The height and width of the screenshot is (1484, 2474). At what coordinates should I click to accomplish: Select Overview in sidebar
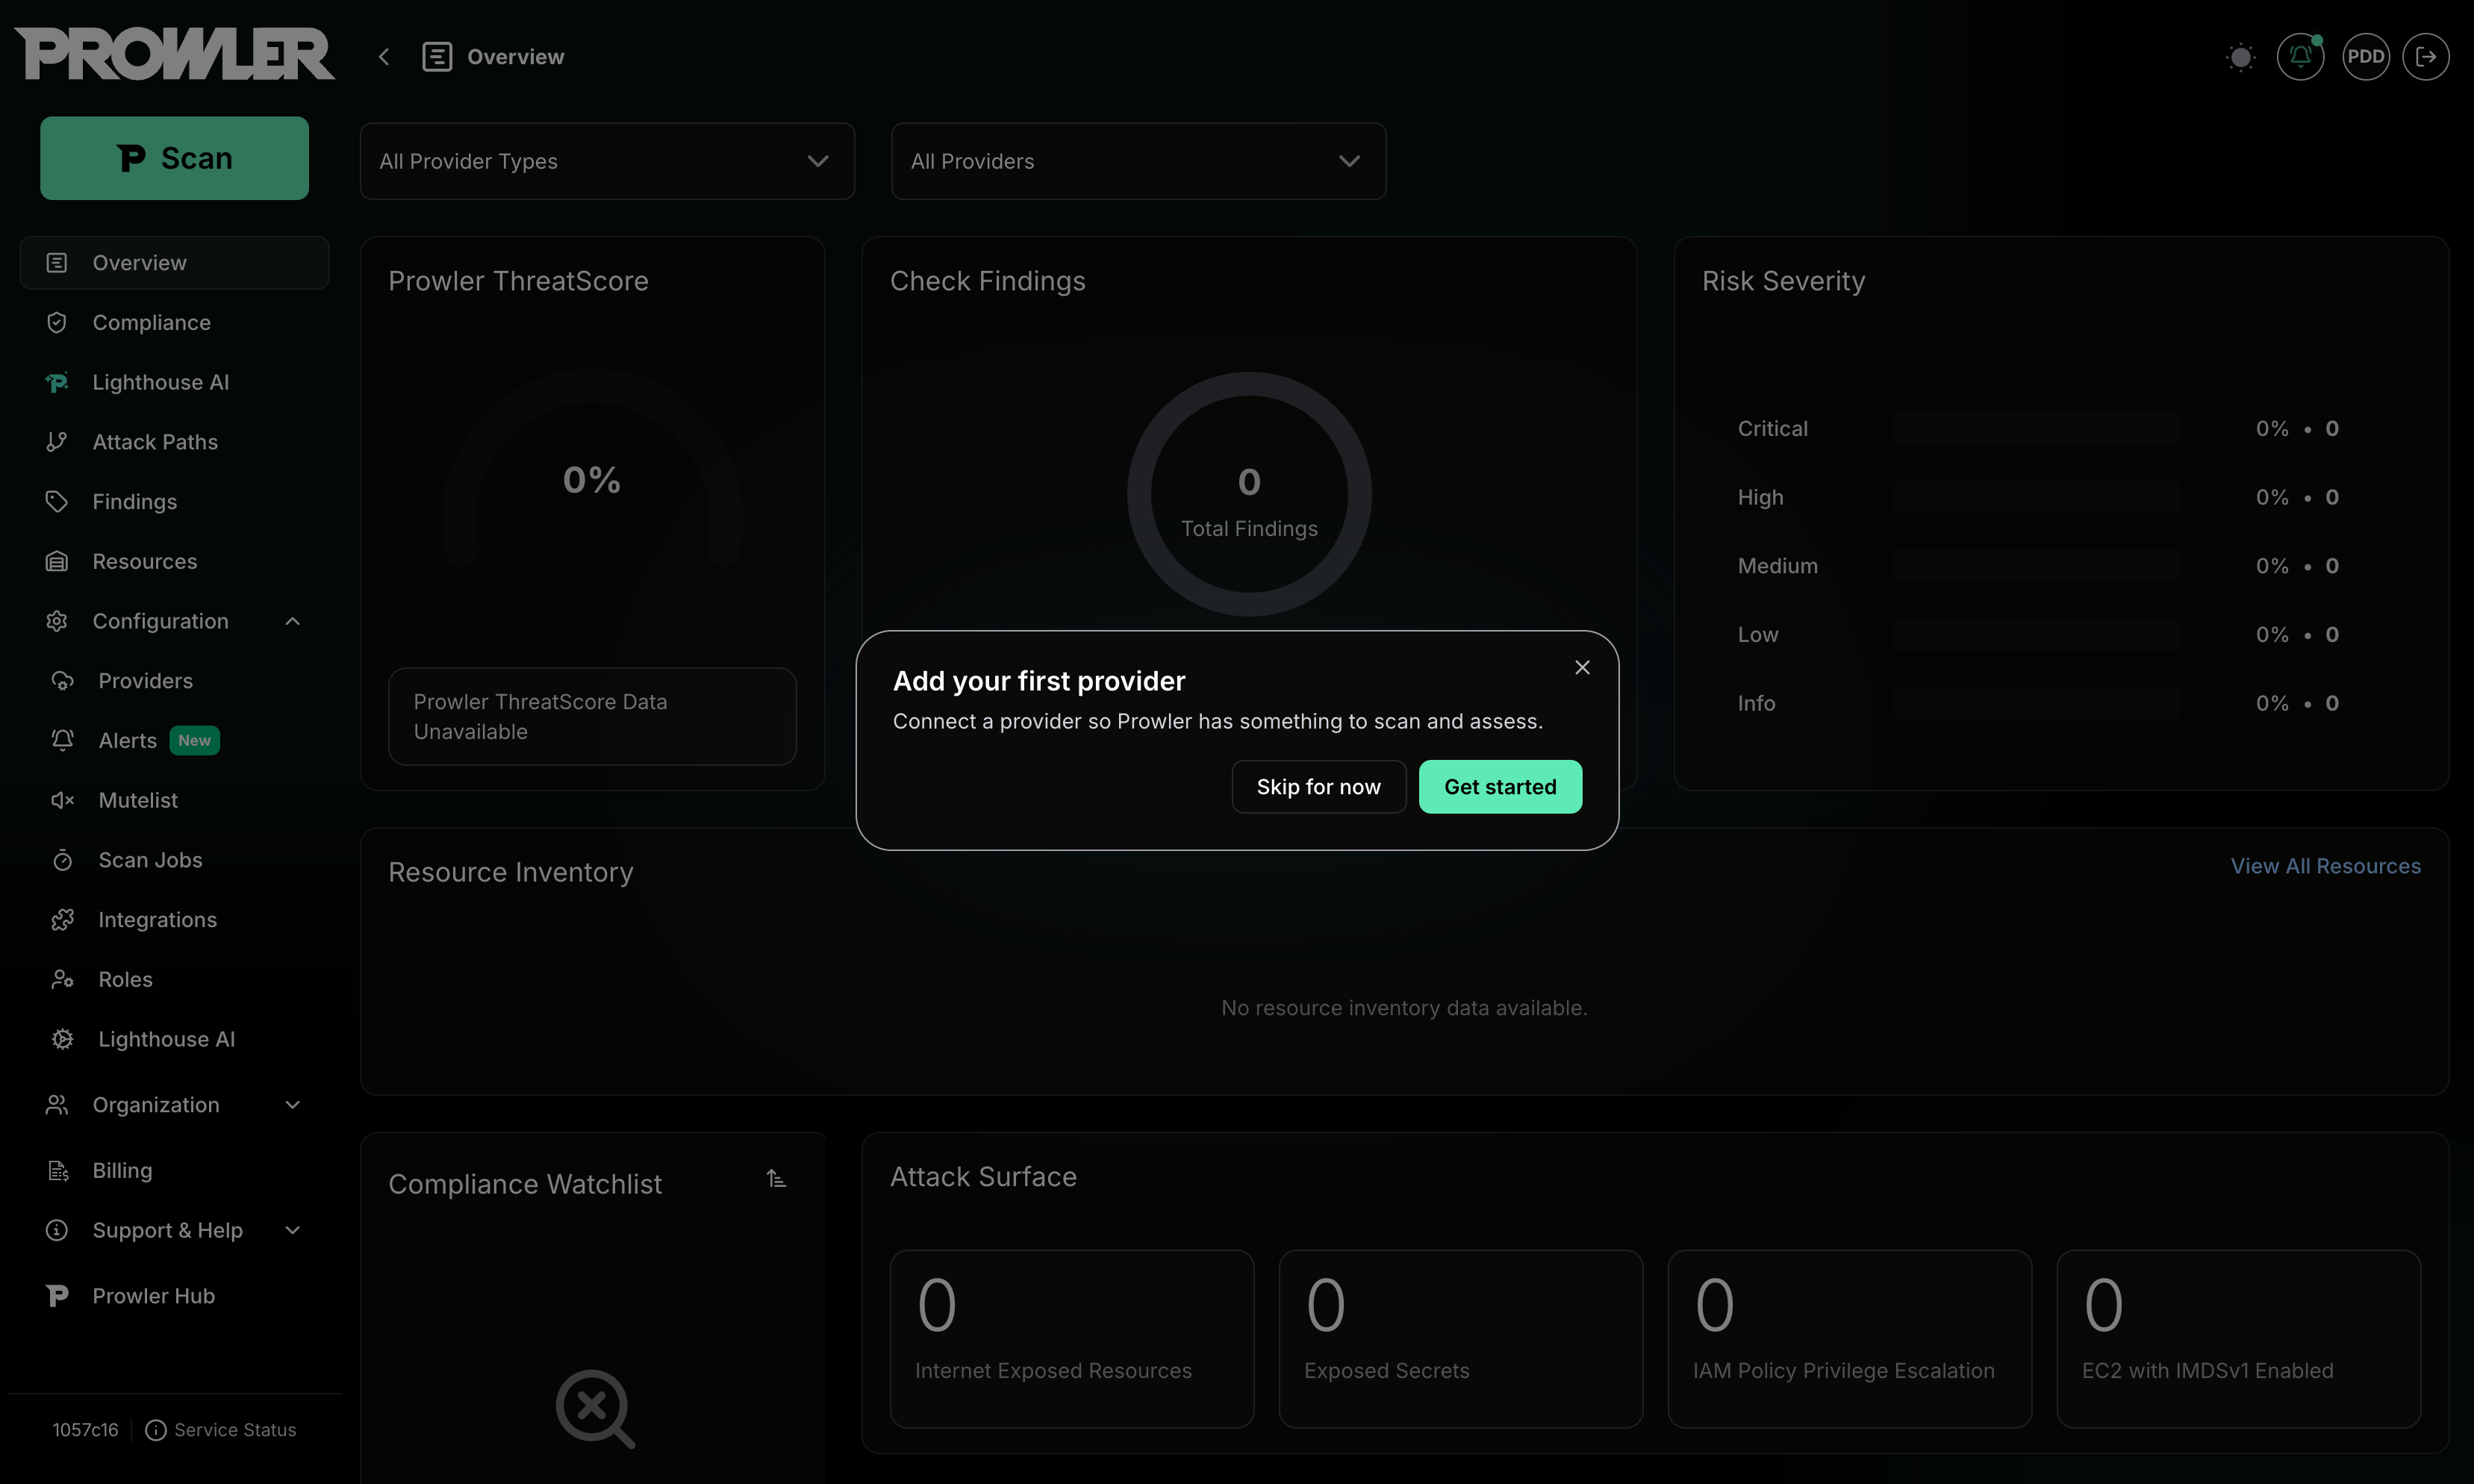click(174, 263)
